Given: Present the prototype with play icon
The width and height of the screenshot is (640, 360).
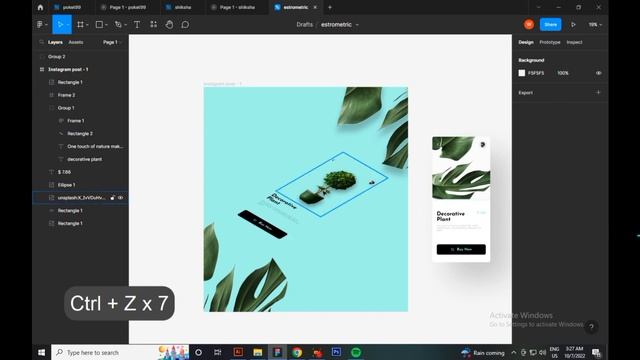Looking at the screenshot, I should [x=573, y=24].
